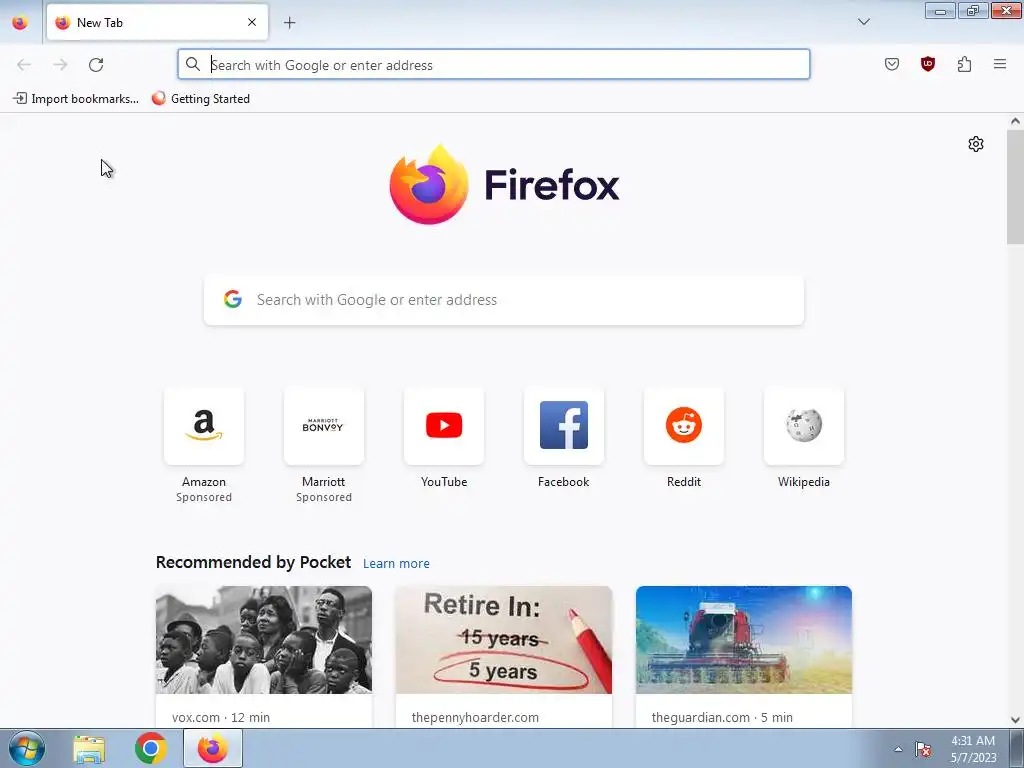Select the Firefox taskbar button

coord(213,748)
